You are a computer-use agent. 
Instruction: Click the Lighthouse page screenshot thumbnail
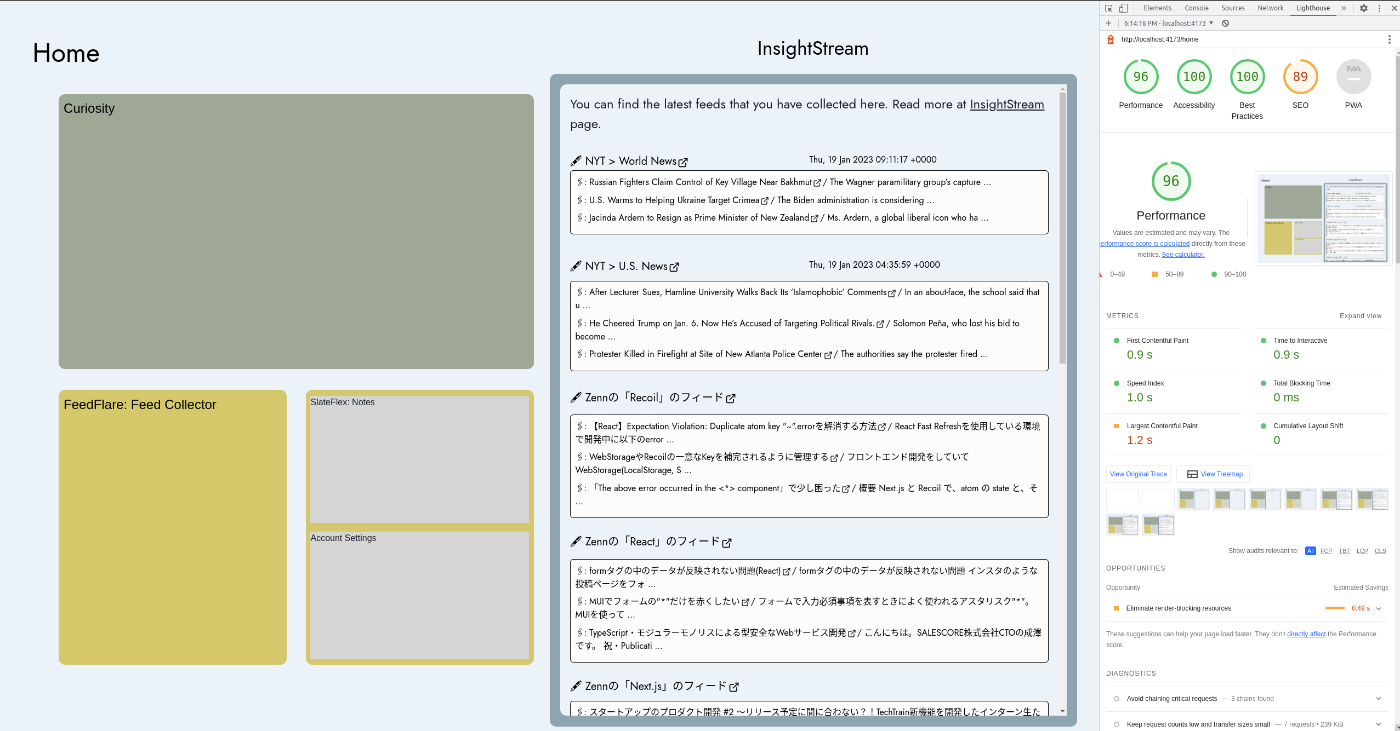tap(1323, 217)
